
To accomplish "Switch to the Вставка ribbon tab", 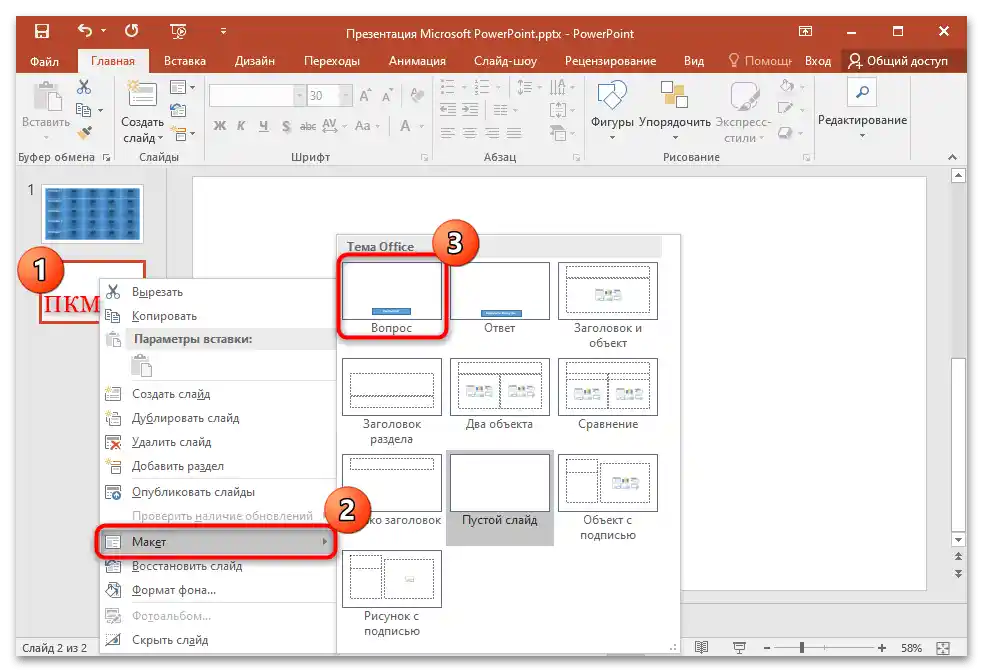I will pos(185,61).
